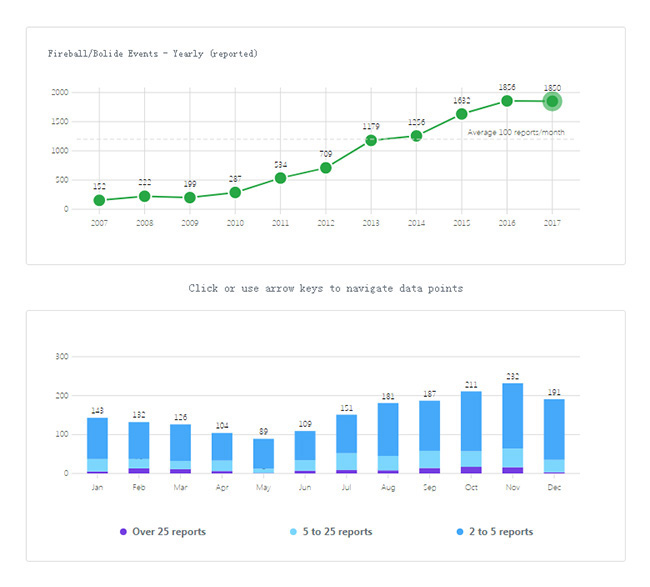The width and height of the screenshot is (650, 587).
Task: Click the 2014 data point labeled 1256
Action: pos(416,136)
